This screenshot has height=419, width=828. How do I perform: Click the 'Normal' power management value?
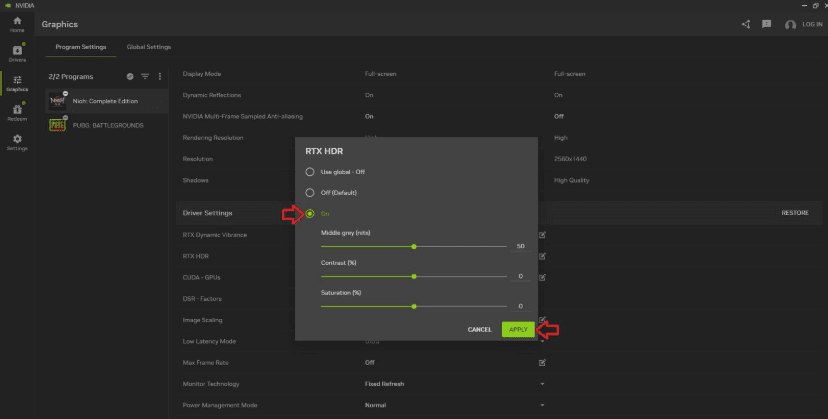pos(375,405)
